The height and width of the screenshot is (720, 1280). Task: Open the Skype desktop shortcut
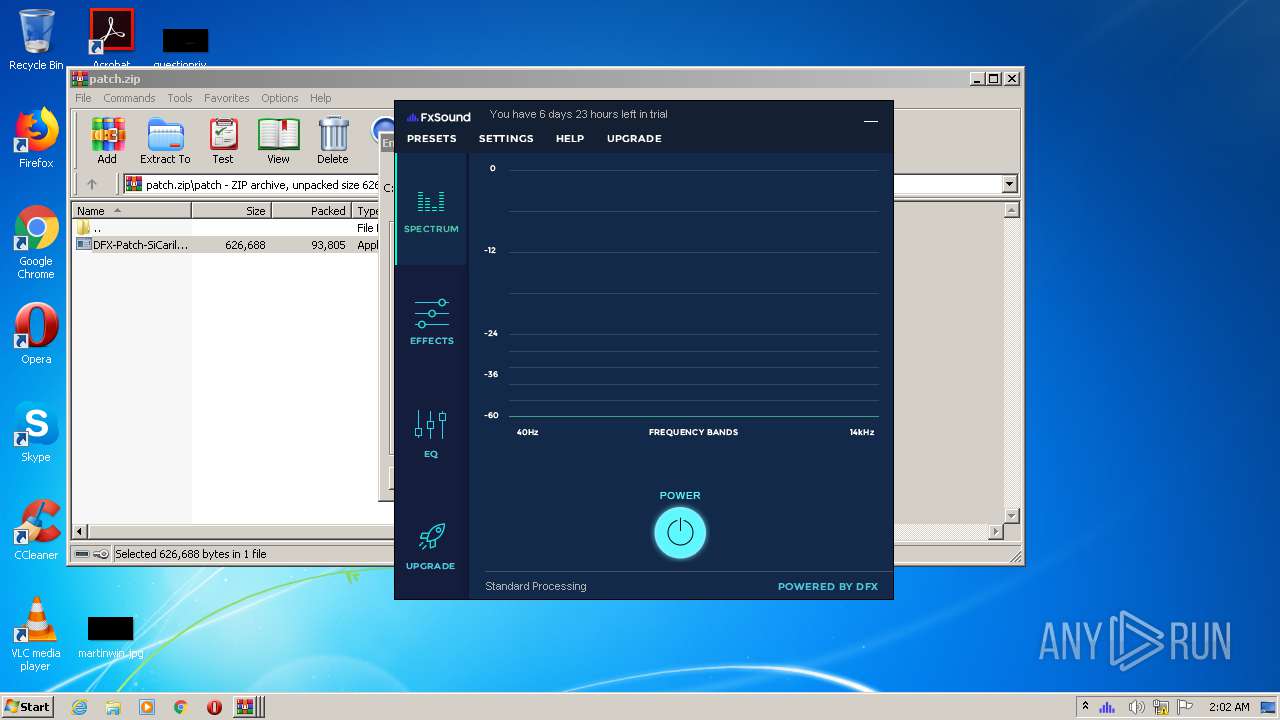[36, 433]
